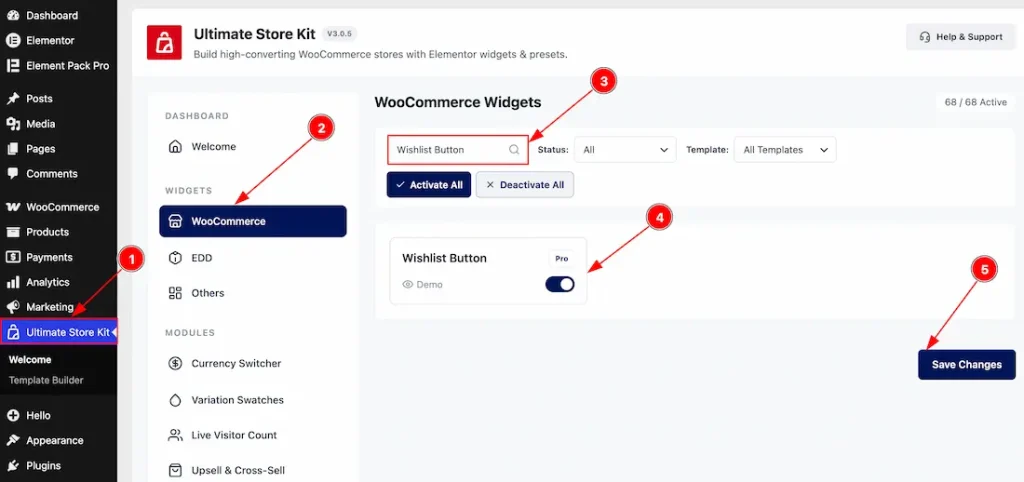Image resolution: width=1024 pixels, height=482 pixels.
Task: View the Wishlist Button Demo link
Action: pyautogui.click(x=423, y=285)
